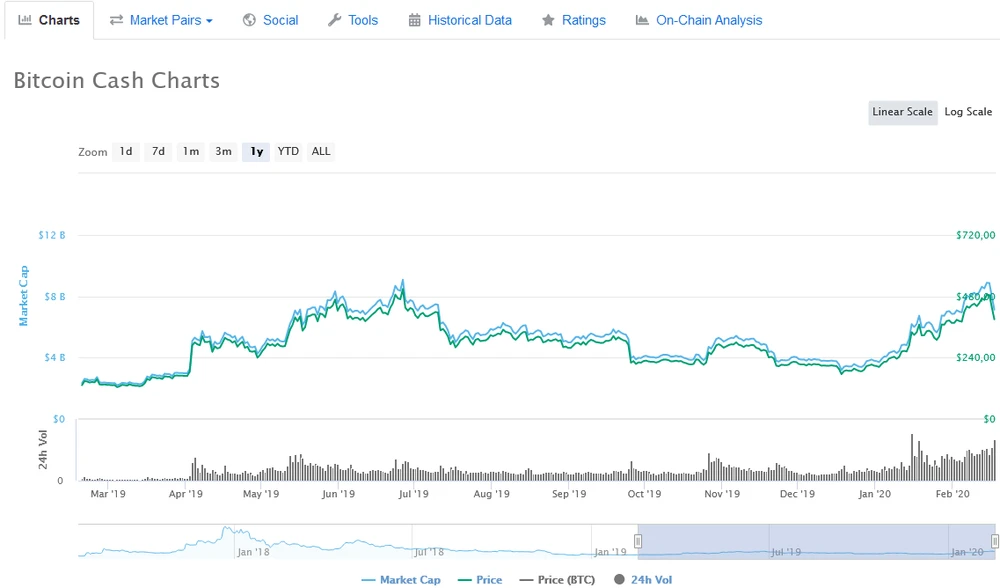Screen dimensions: 1000x588
Task: Click the Jul '18 area in navigator
Action: pyautogui.click(x=429, y=552)
